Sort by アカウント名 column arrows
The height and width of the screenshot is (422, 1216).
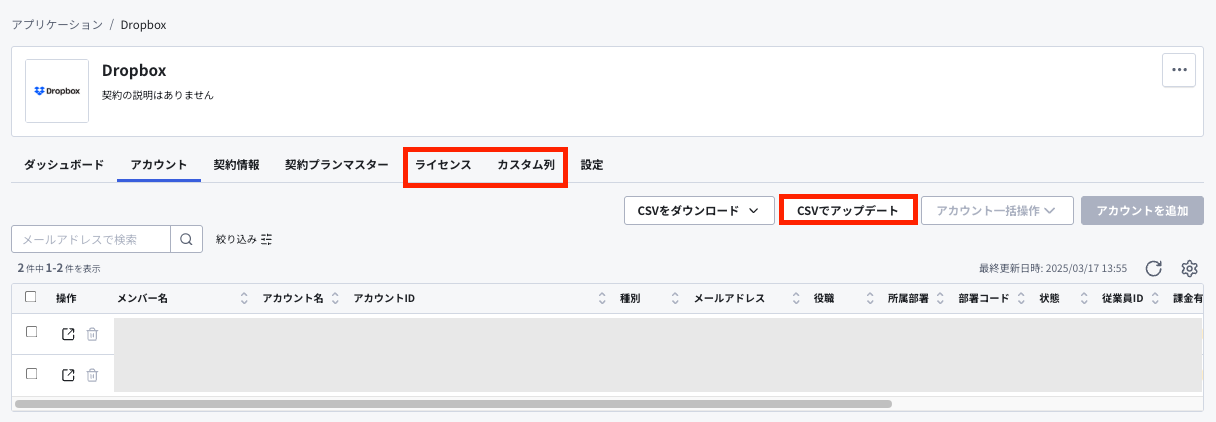(x=336, y=299)
